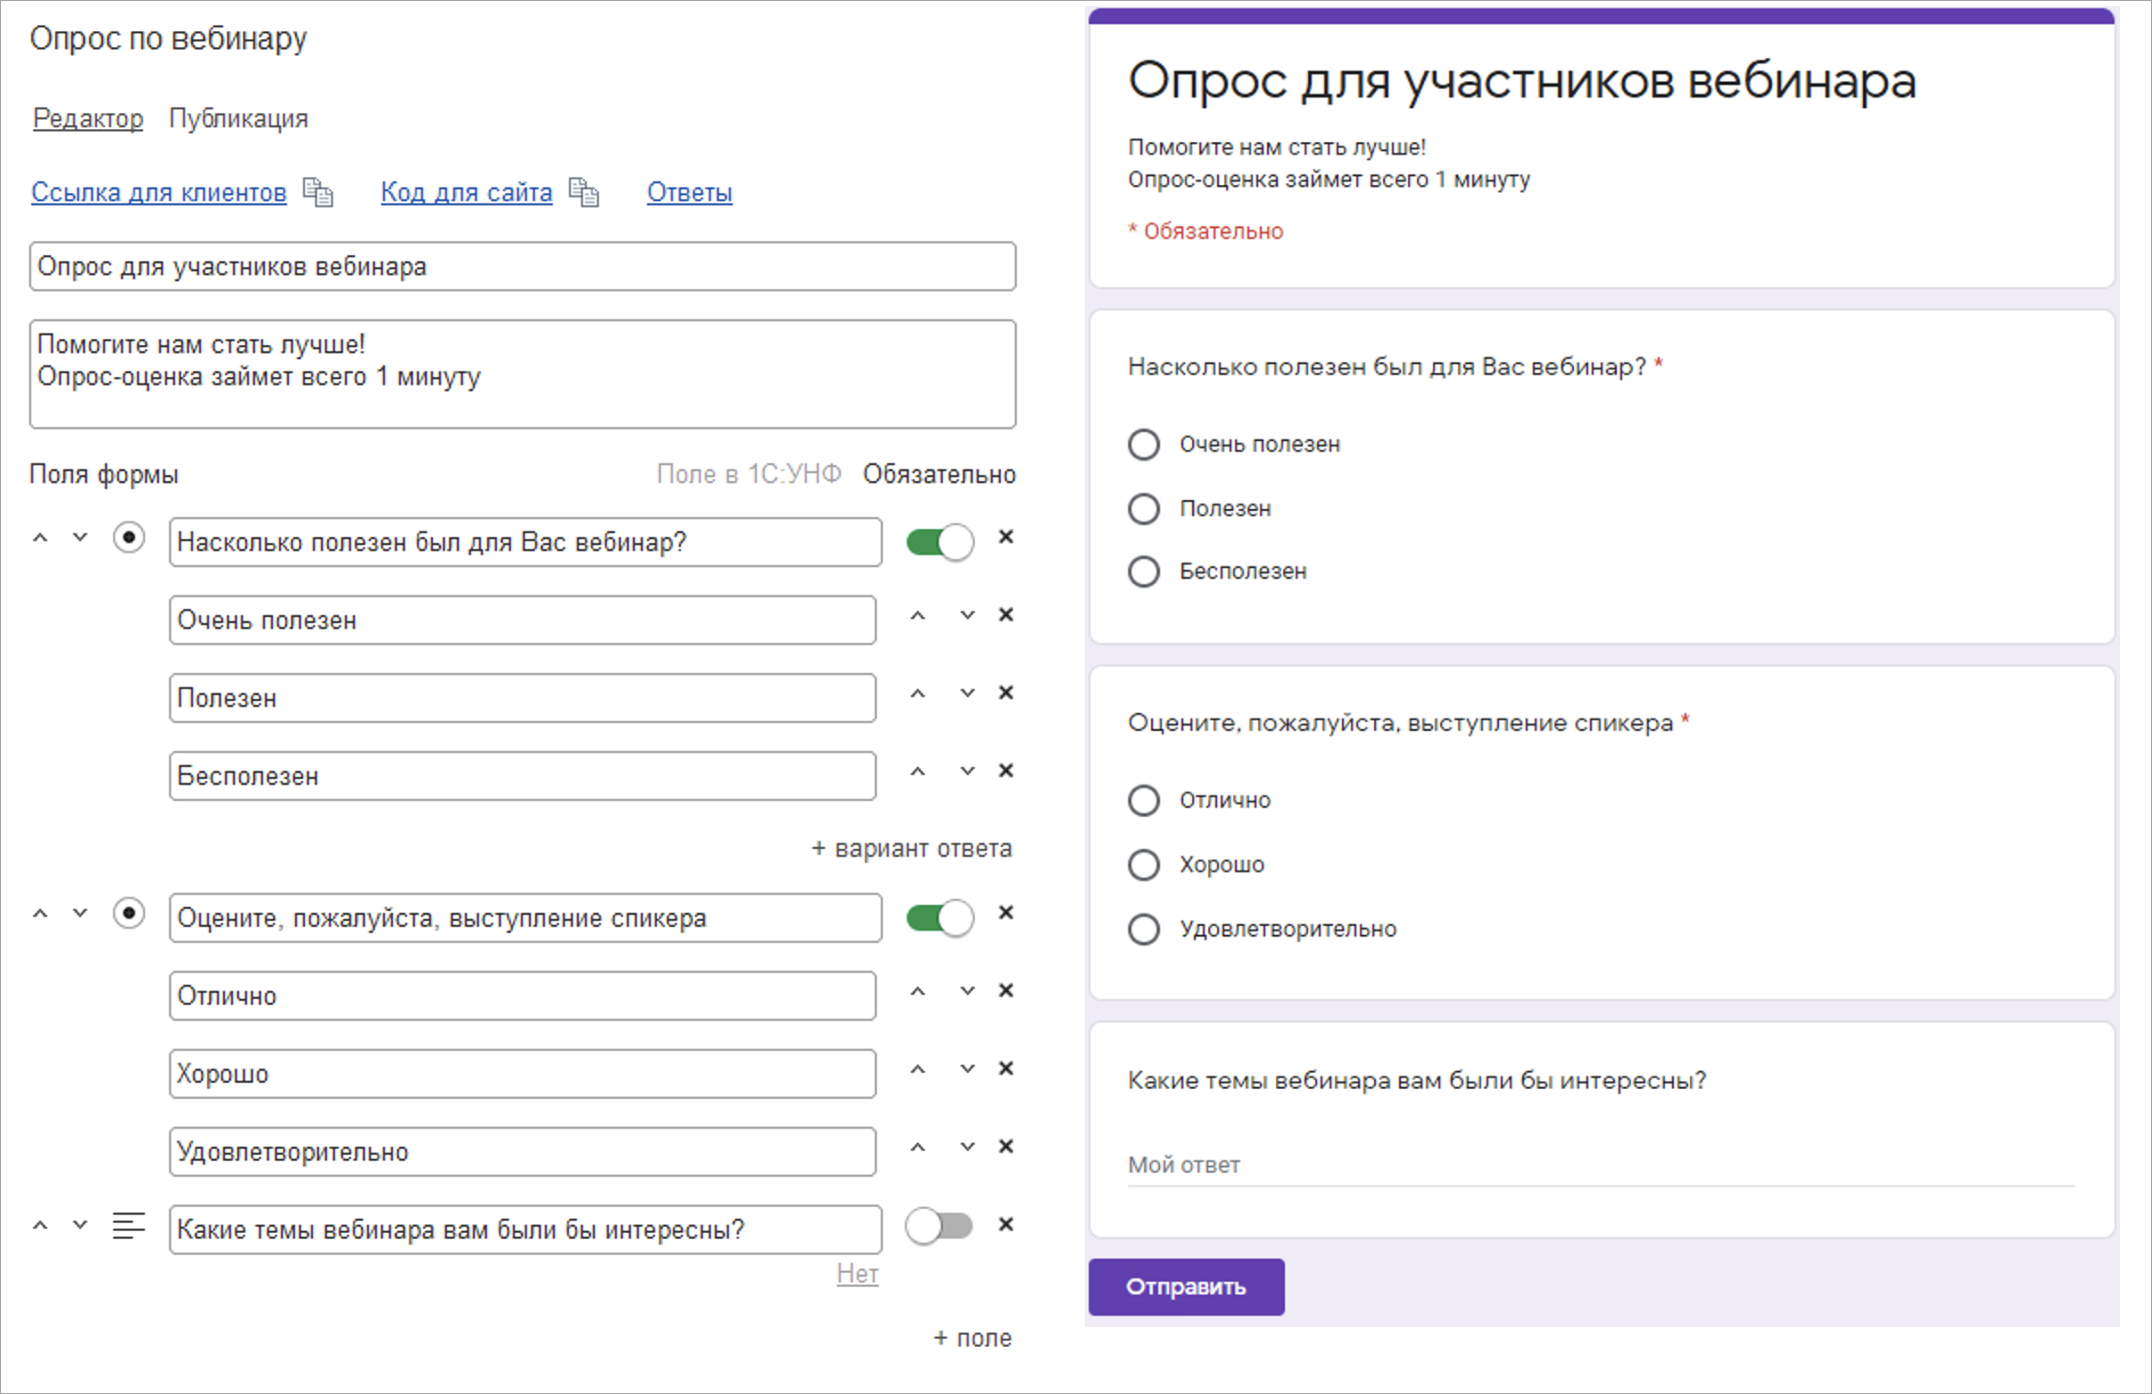
Task: Switch to the Публикация tab
Action: (x=238, y=118)
